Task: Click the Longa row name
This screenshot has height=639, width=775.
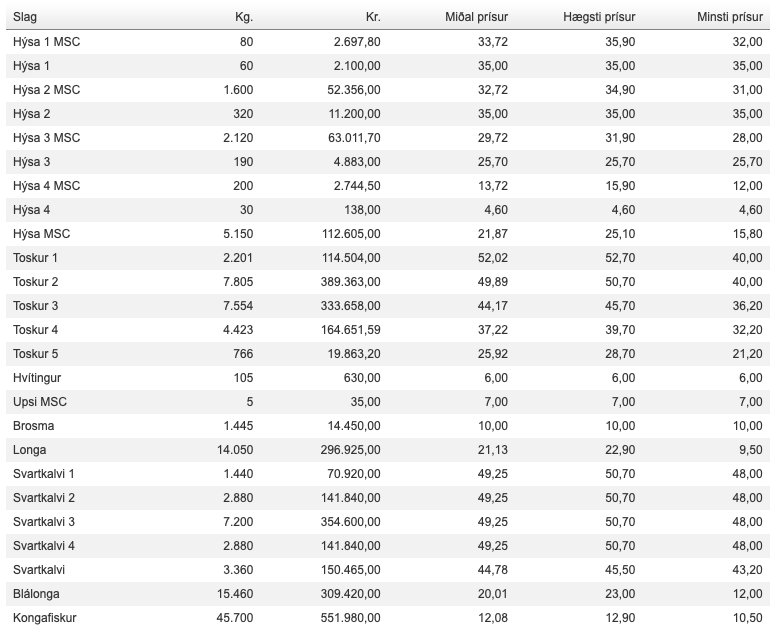Action: click(x=30, y=450)
